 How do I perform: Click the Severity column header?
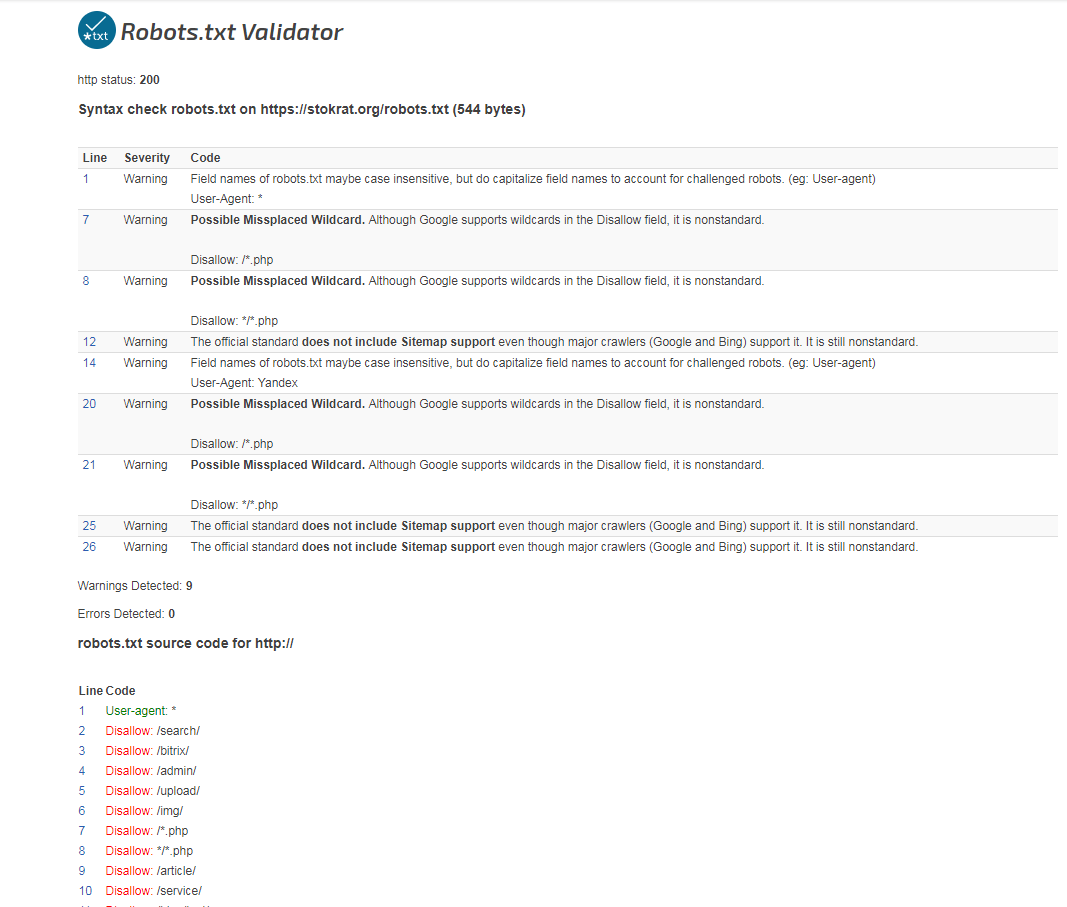pyautogui.click(x=147, y=158)
